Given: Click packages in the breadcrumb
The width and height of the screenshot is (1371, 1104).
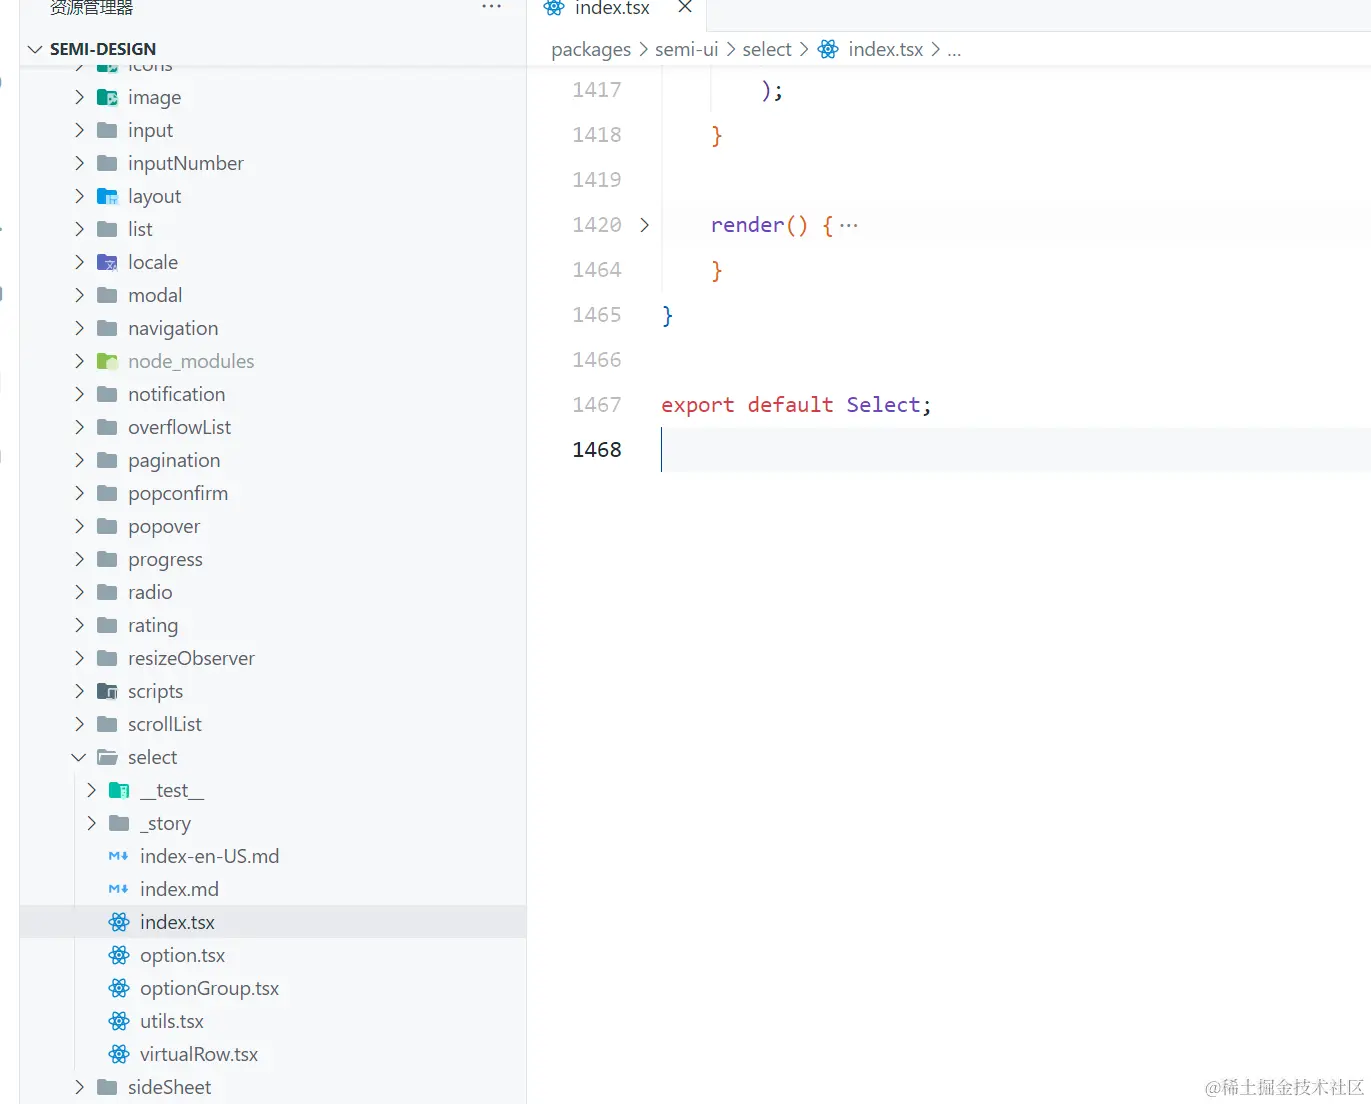Looking at the screenshot, I should click(x=591, y=49).
